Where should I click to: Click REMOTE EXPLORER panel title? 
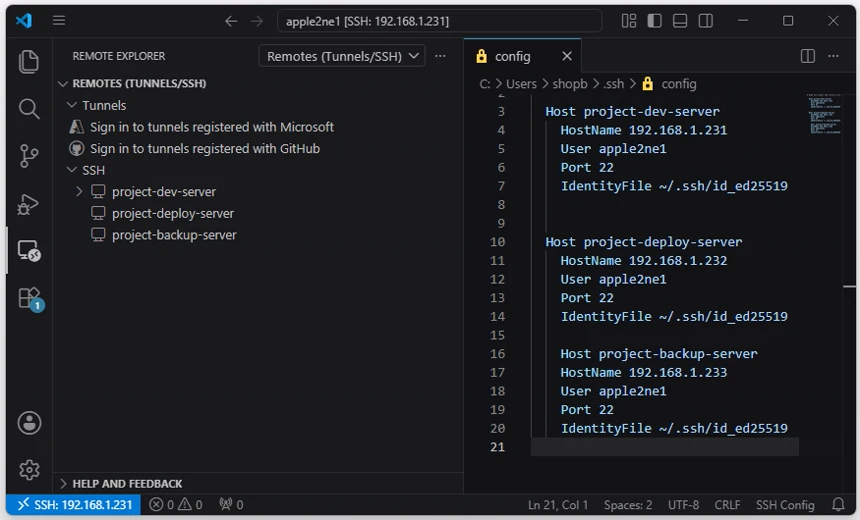[x=118, y=56]
